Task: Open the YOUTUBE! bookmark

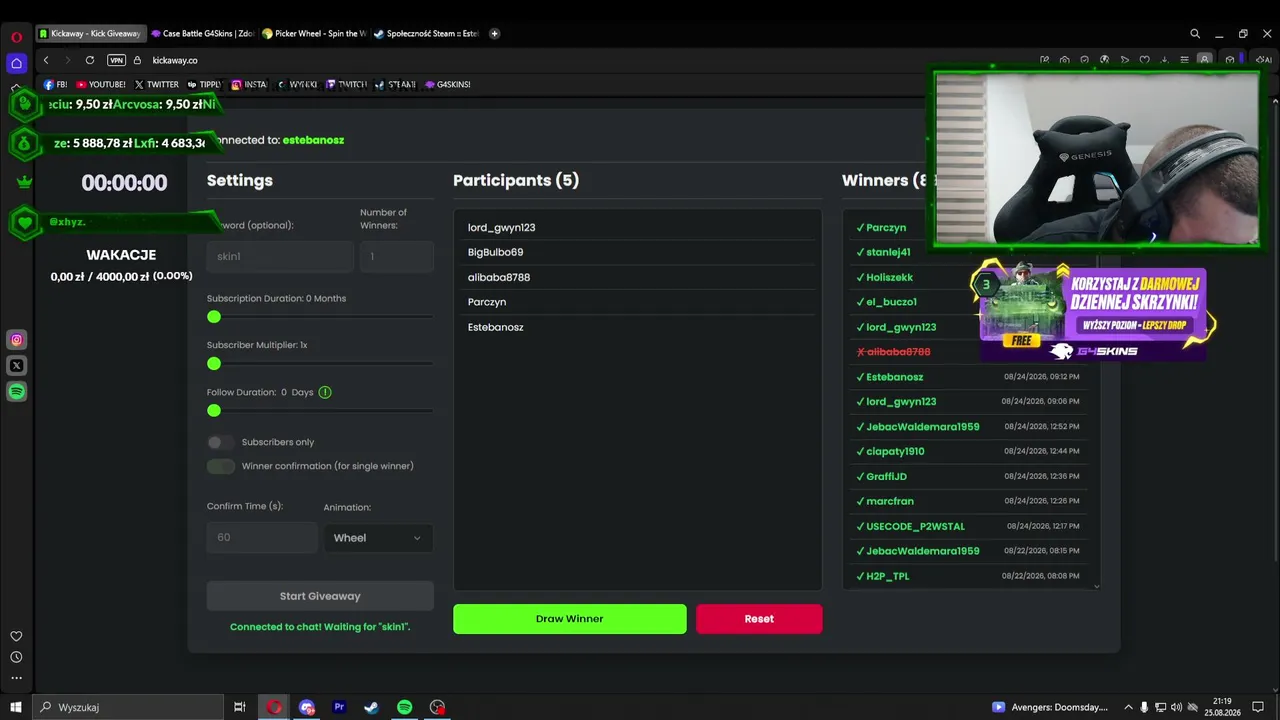Action: pos(101,85)
